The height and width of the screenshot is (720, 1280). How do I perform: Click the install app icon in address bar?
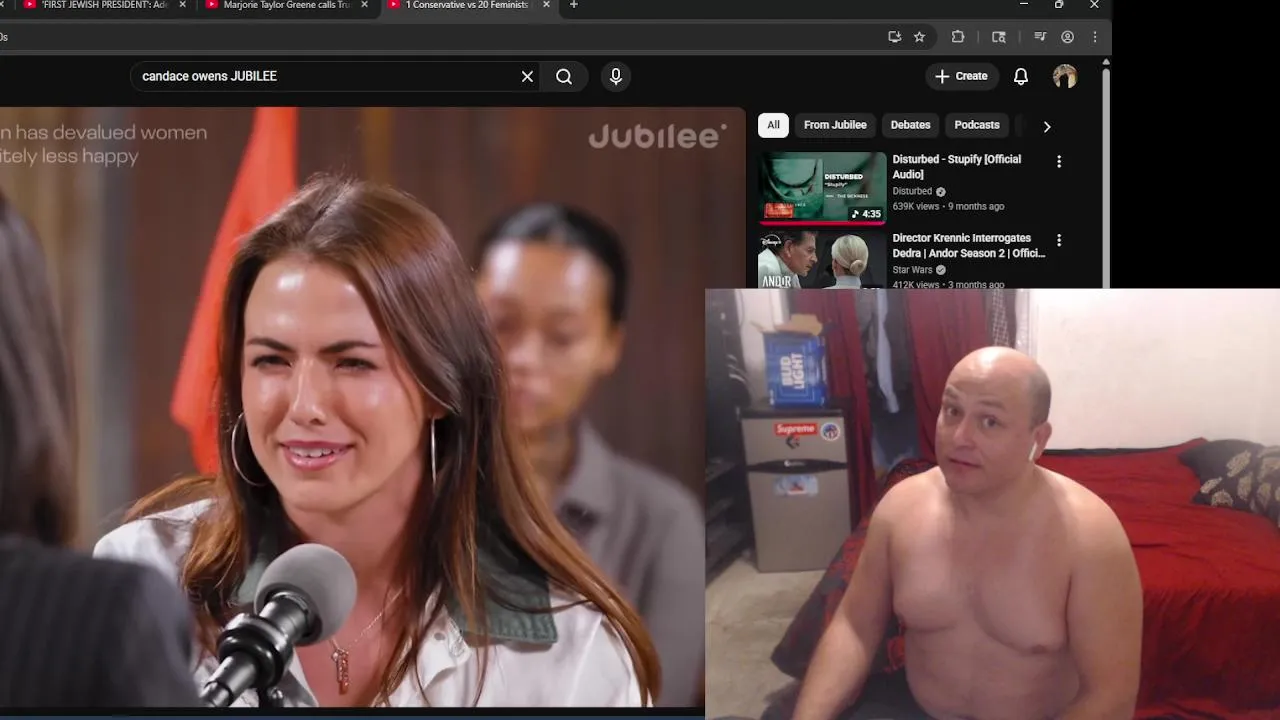coord(894,37)
